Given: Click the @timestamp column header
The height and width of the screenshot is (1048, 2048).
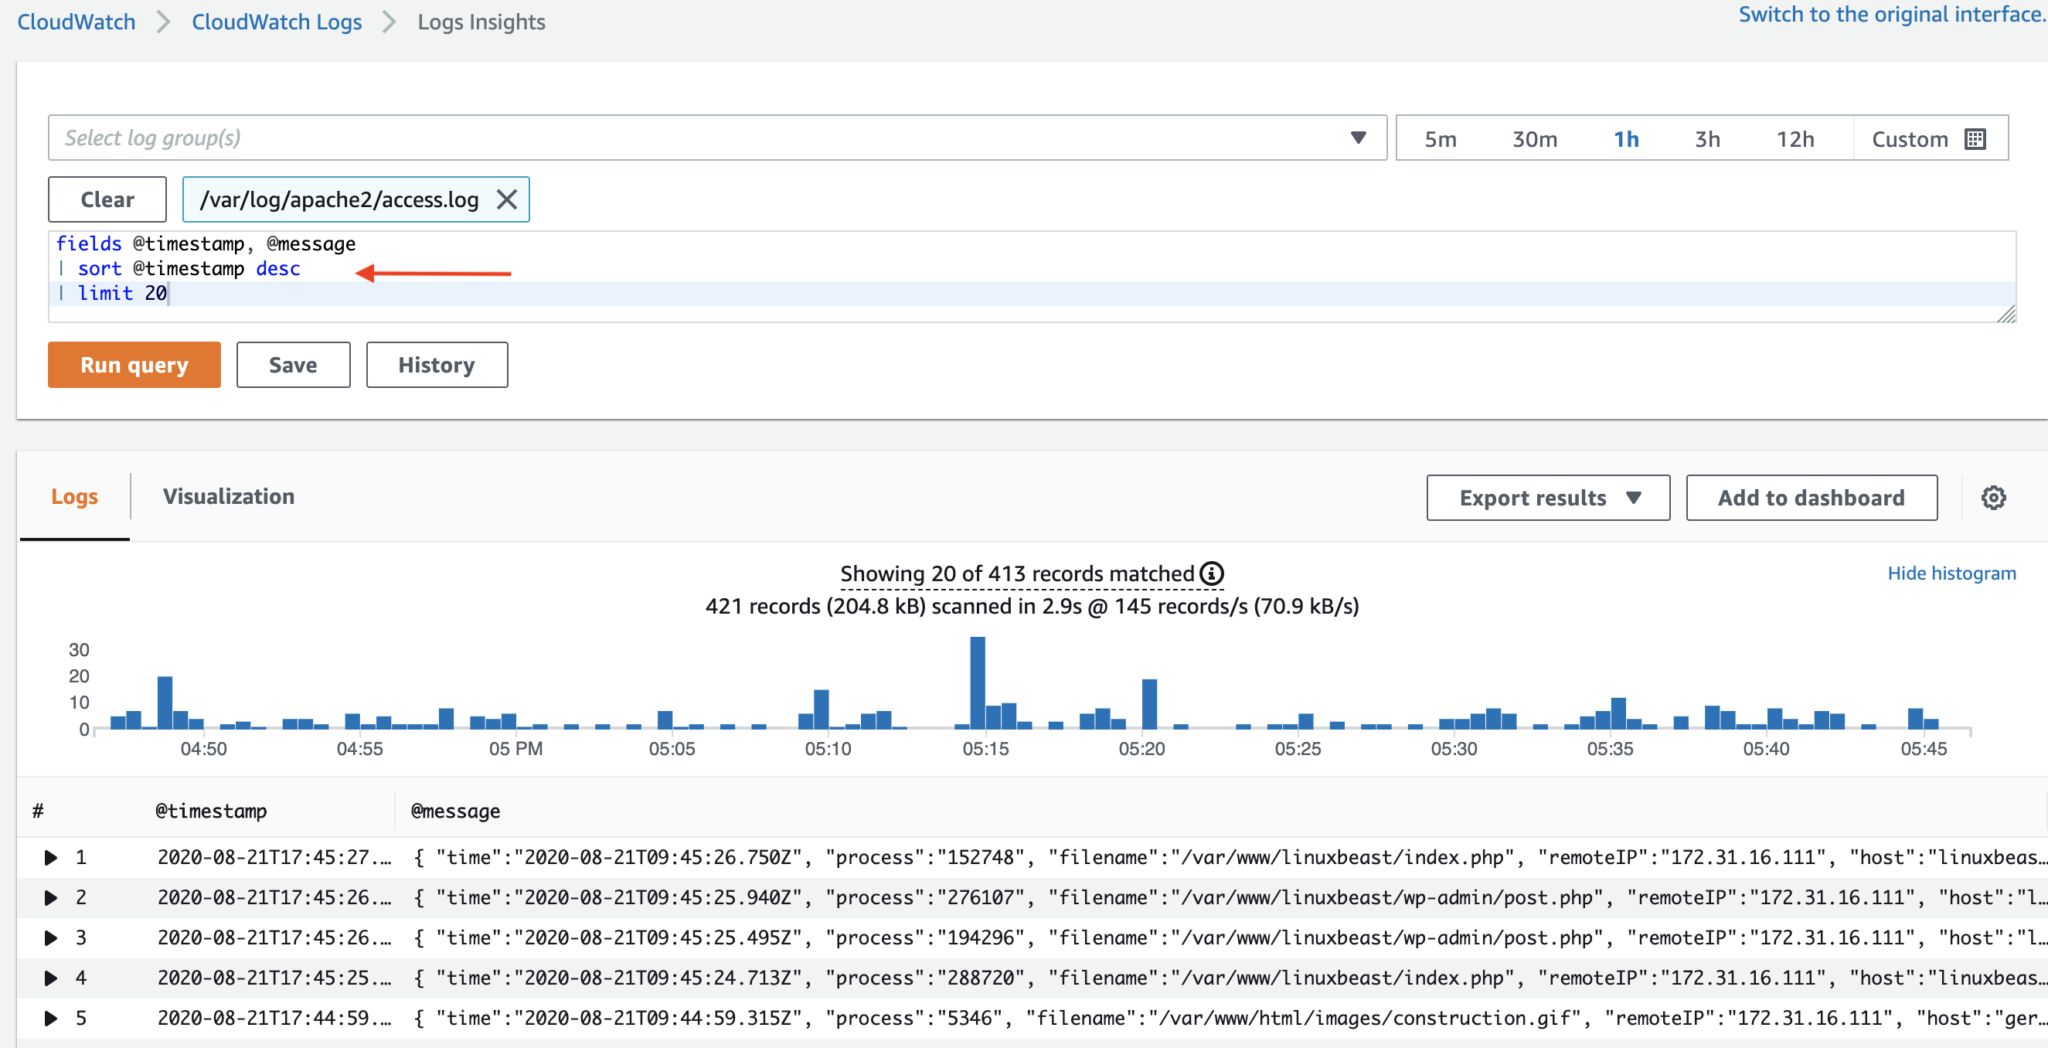Looking at the screenshot, I should [x=211, y=811].
